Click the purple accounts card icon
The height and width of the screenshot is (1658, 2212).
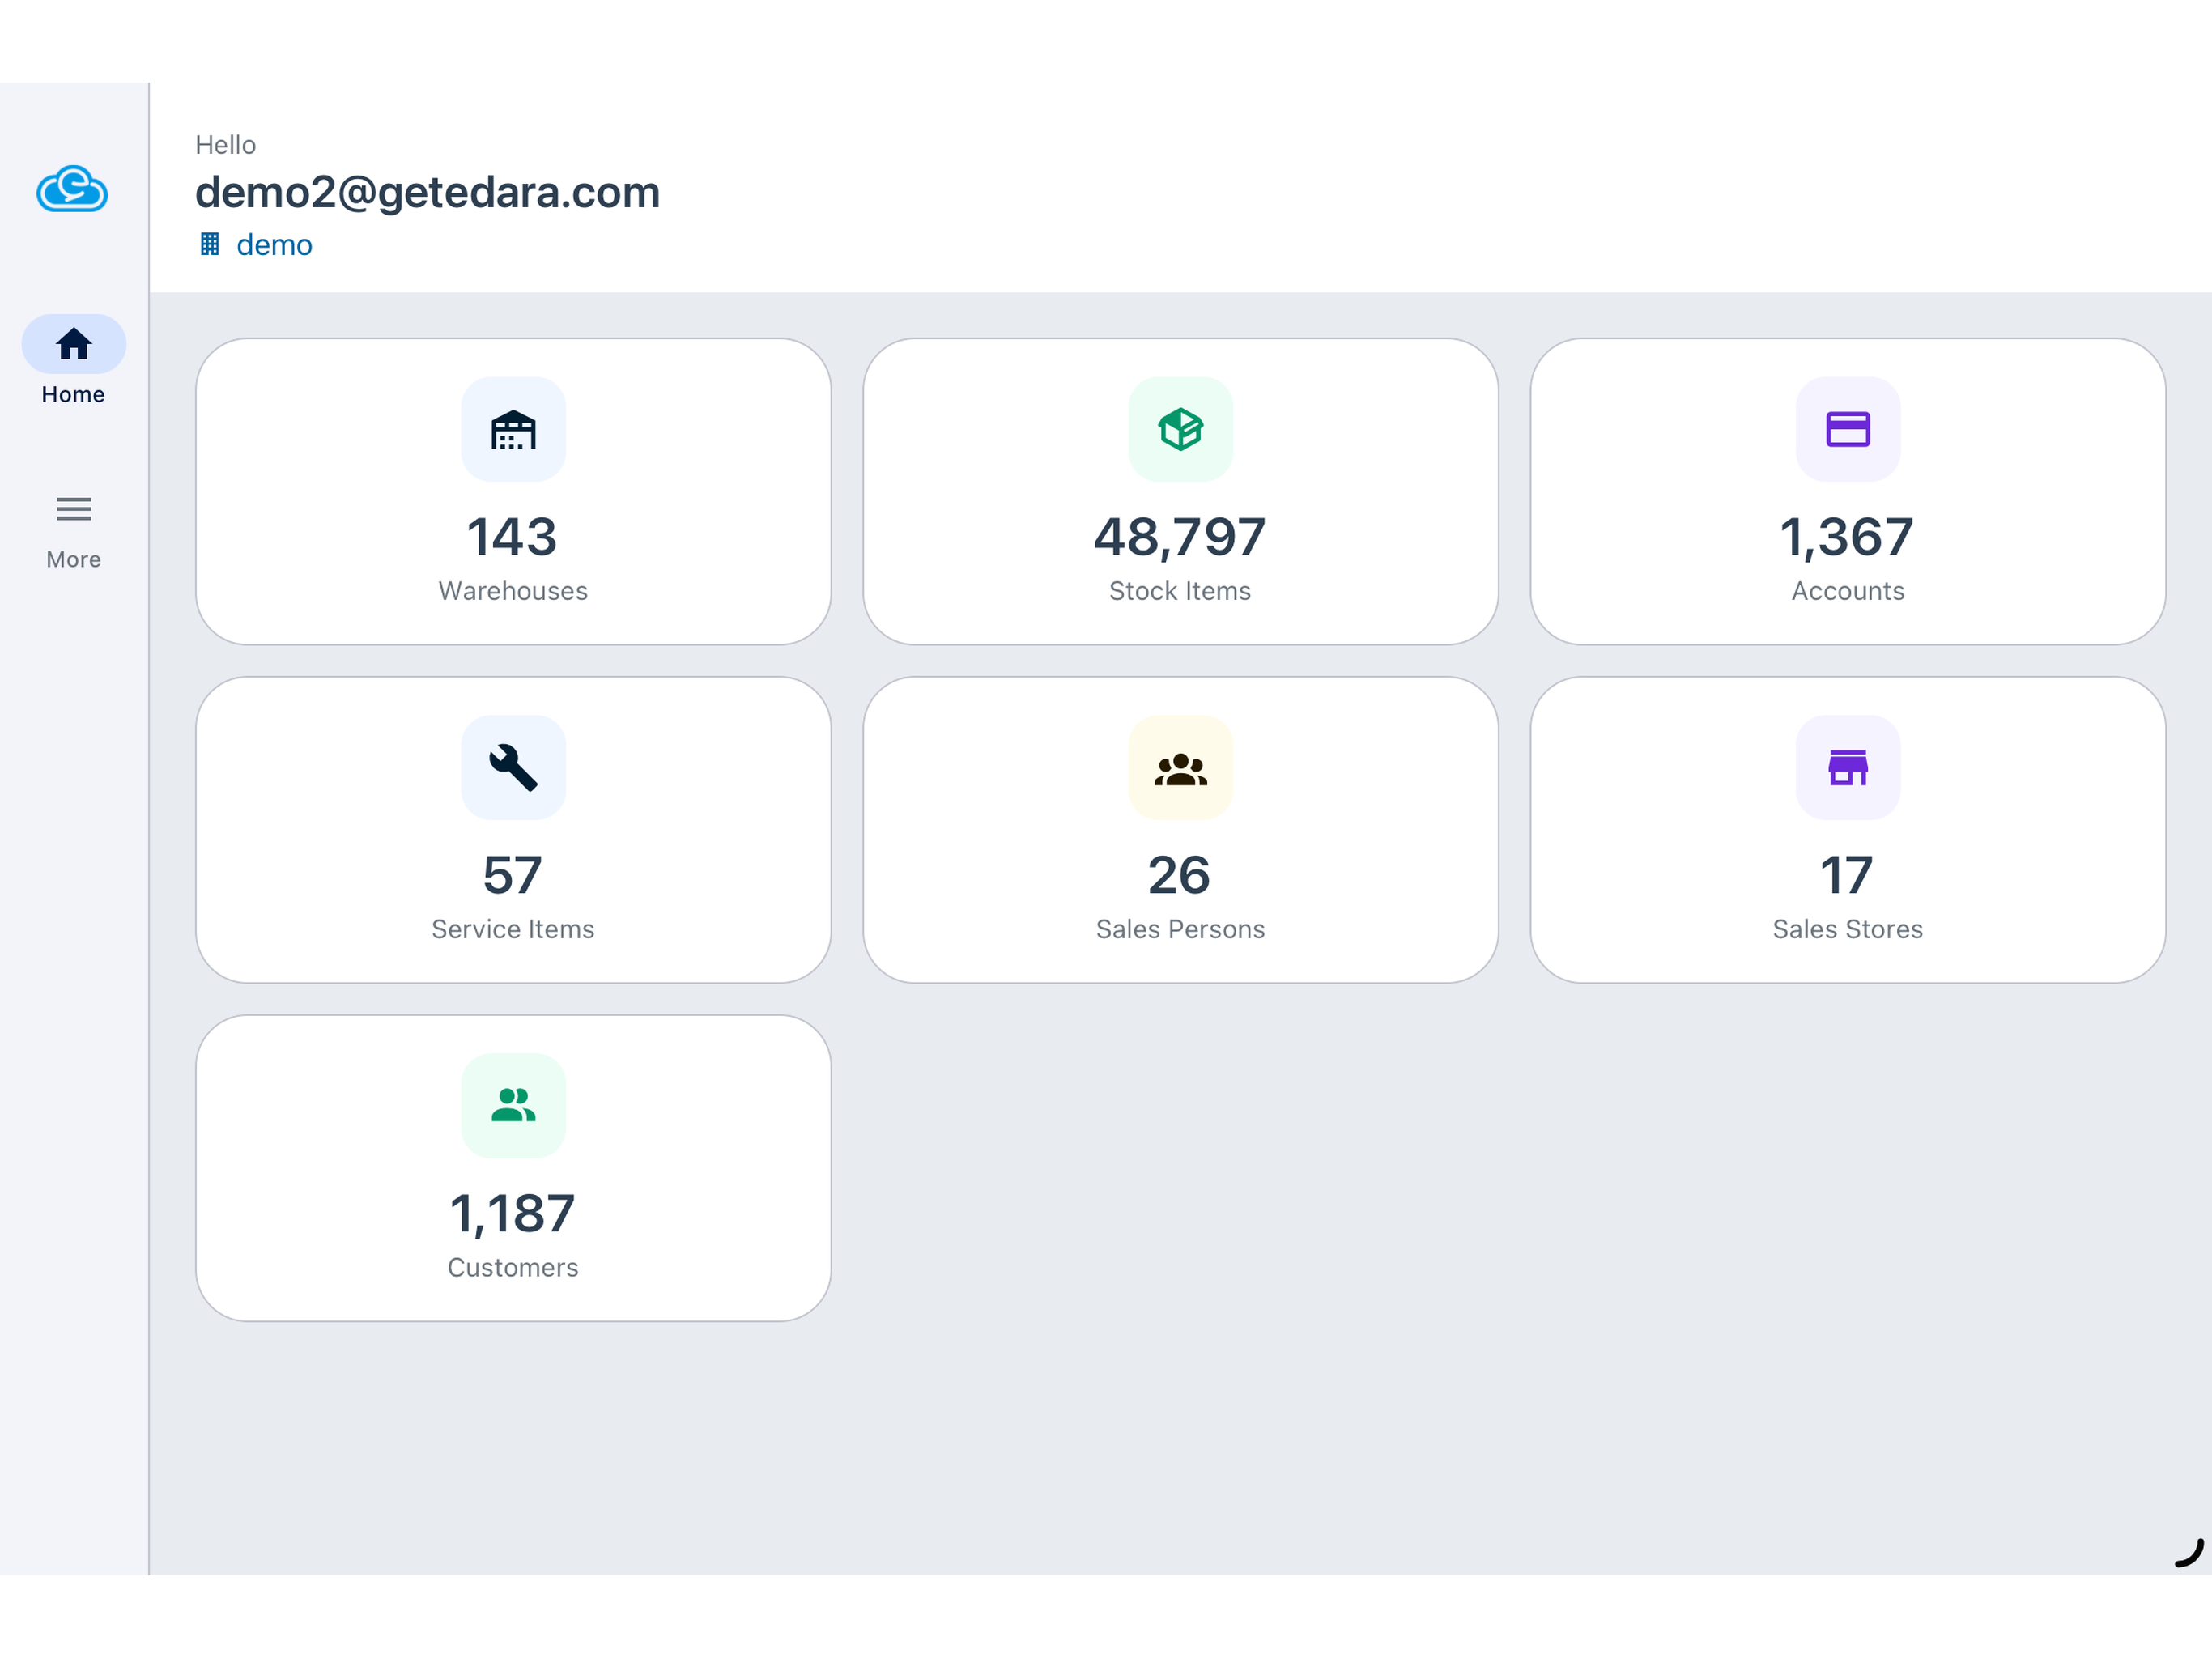pos(1847,430)
